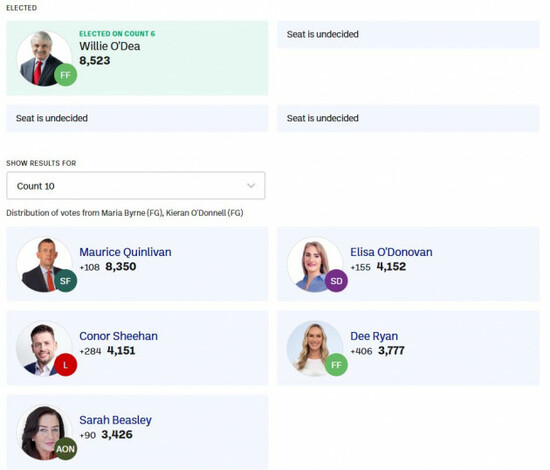
Task: Click the FF party badge on Willie O'Dea
Action: point(66,75)
